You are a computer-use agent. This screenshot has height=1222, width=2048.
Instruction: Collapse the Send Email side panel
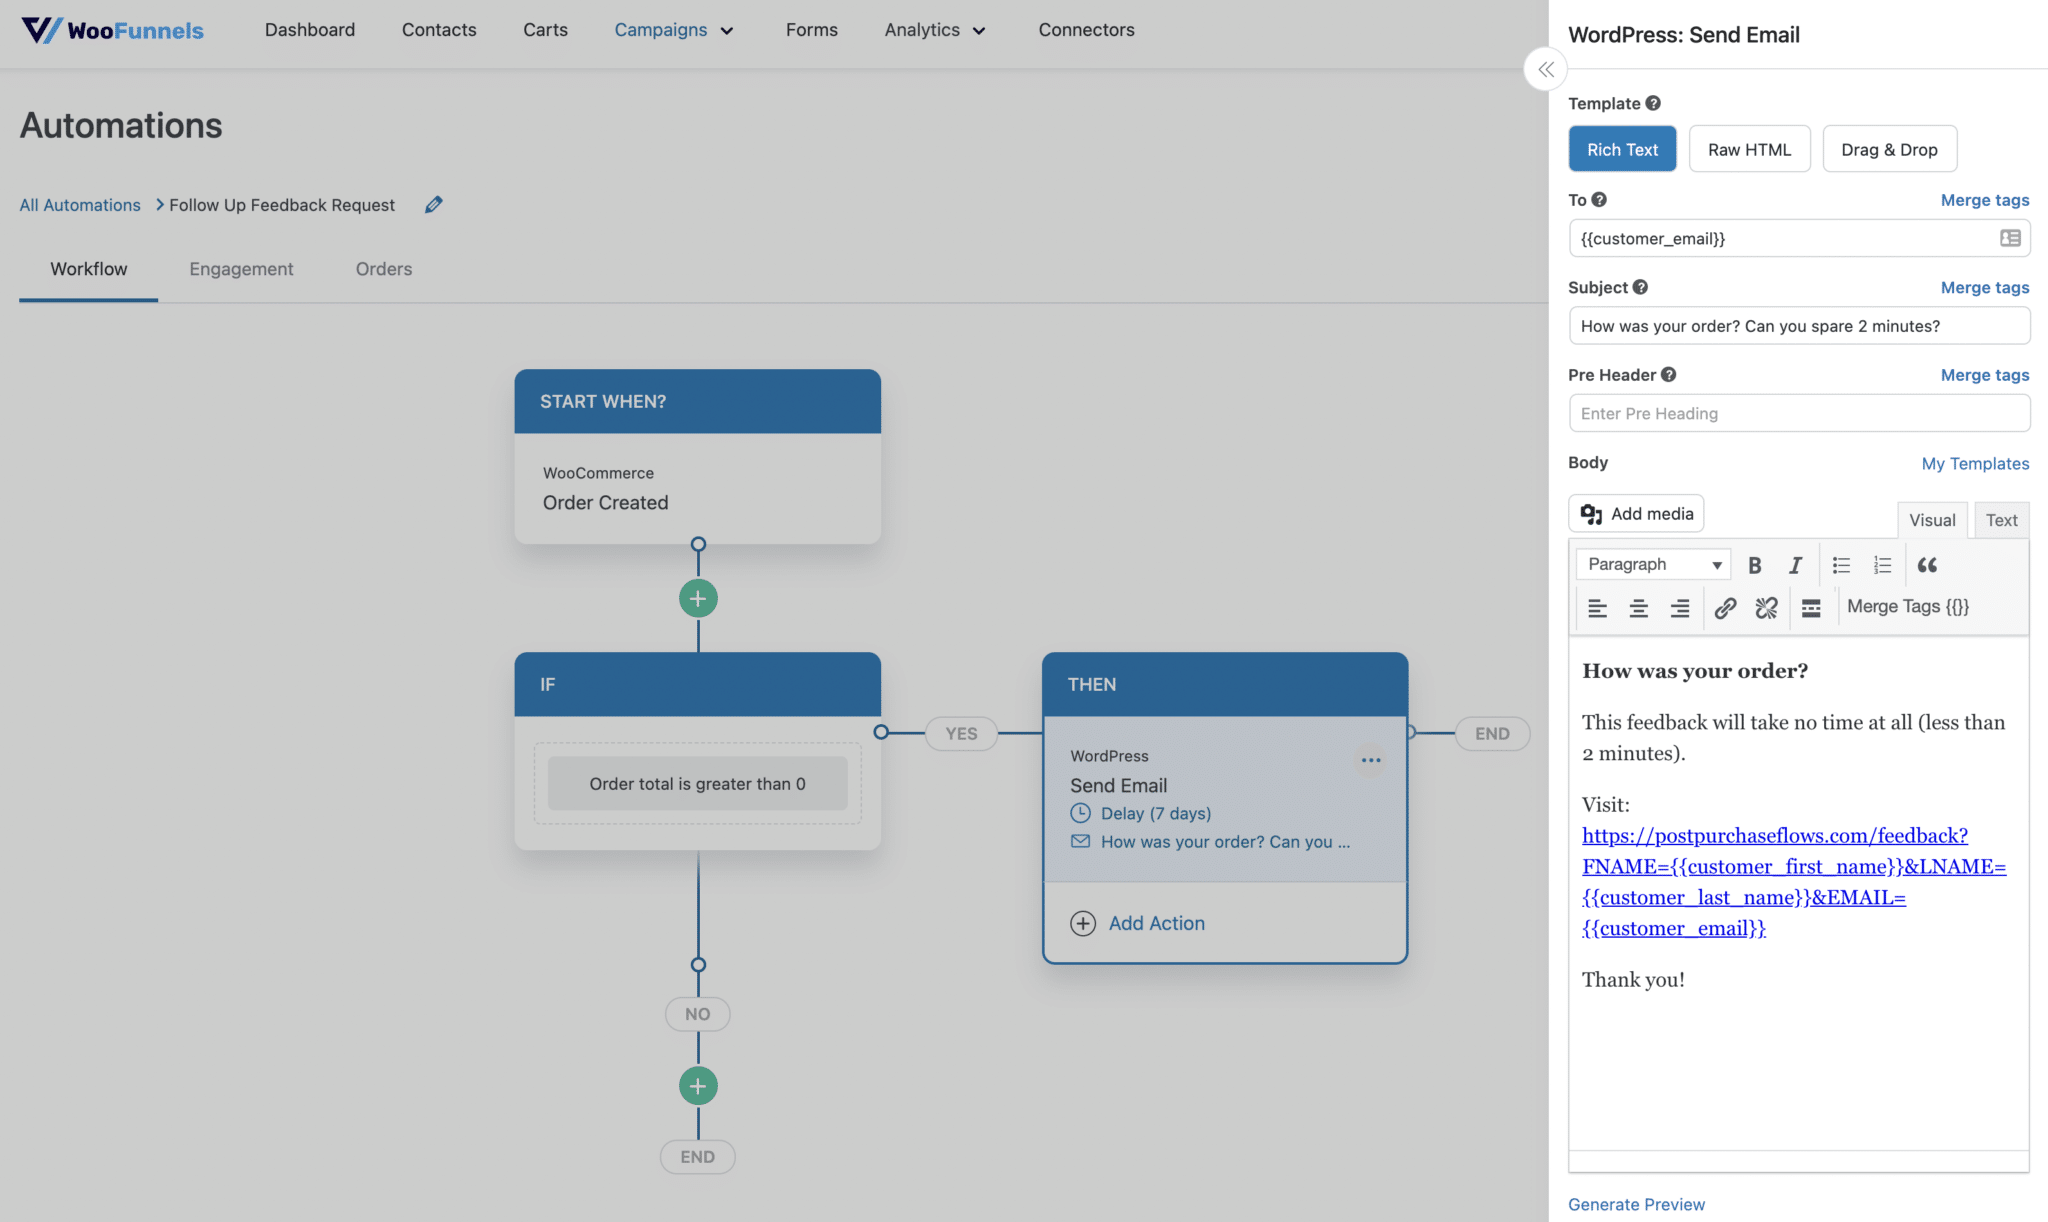(x=1545, y=69)
